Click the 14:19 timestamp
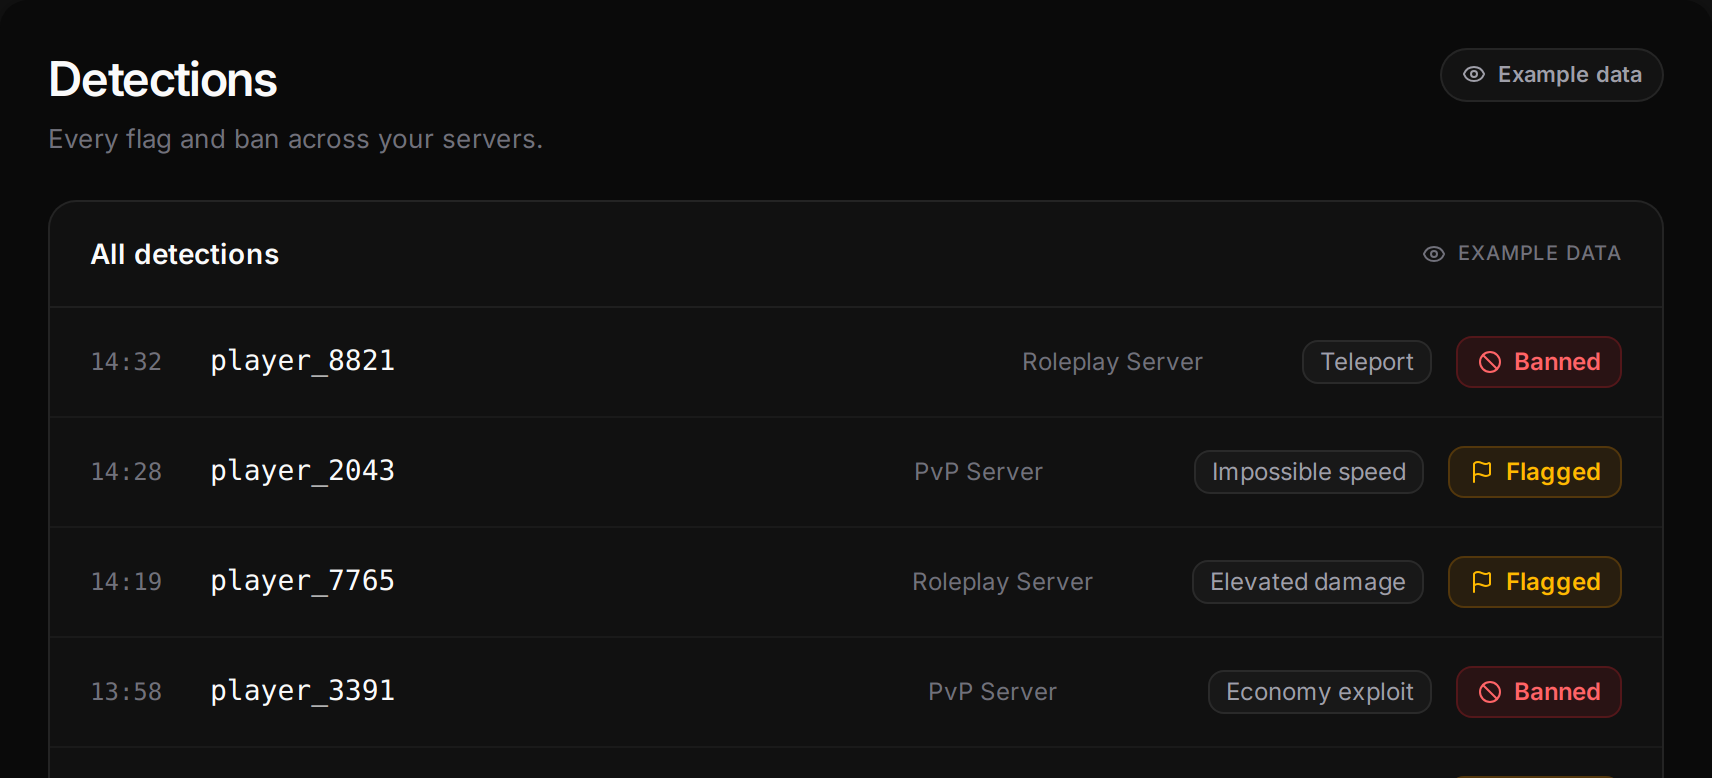This screenshot has height=778, width=1712. click(126, 582)
